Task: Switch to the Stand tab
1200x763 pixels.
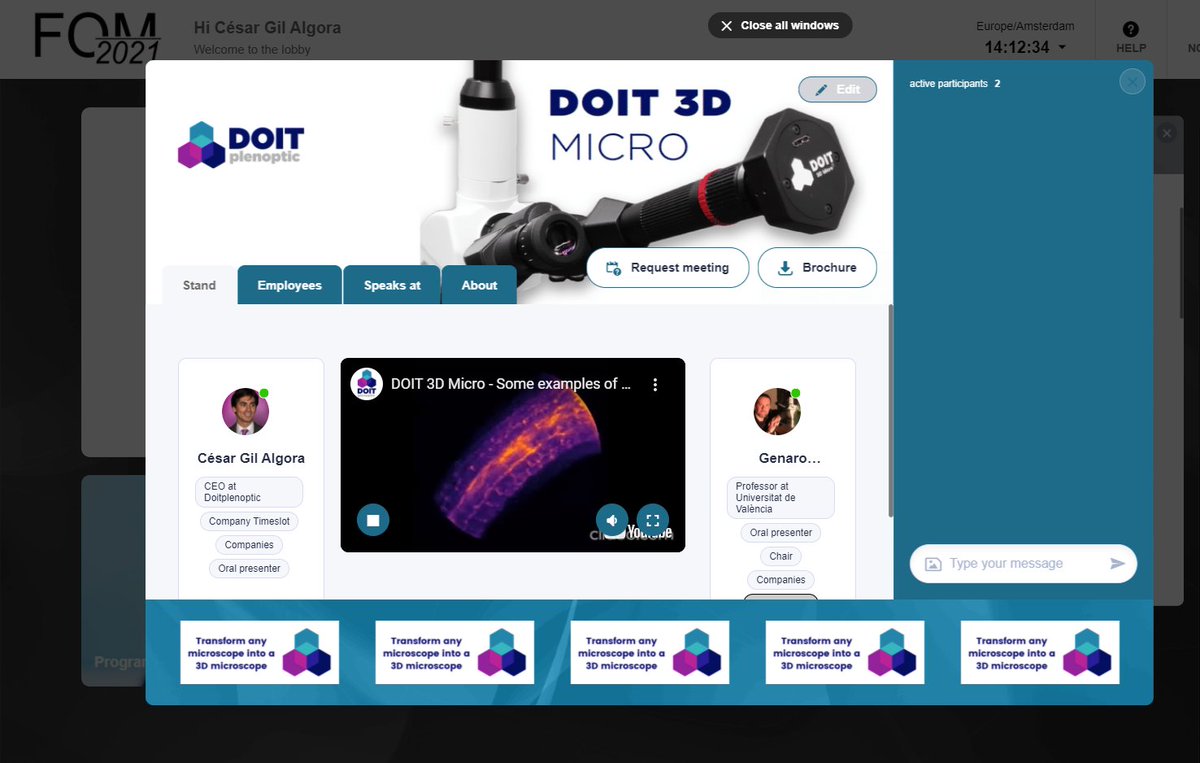Action: tap(199, 285)
